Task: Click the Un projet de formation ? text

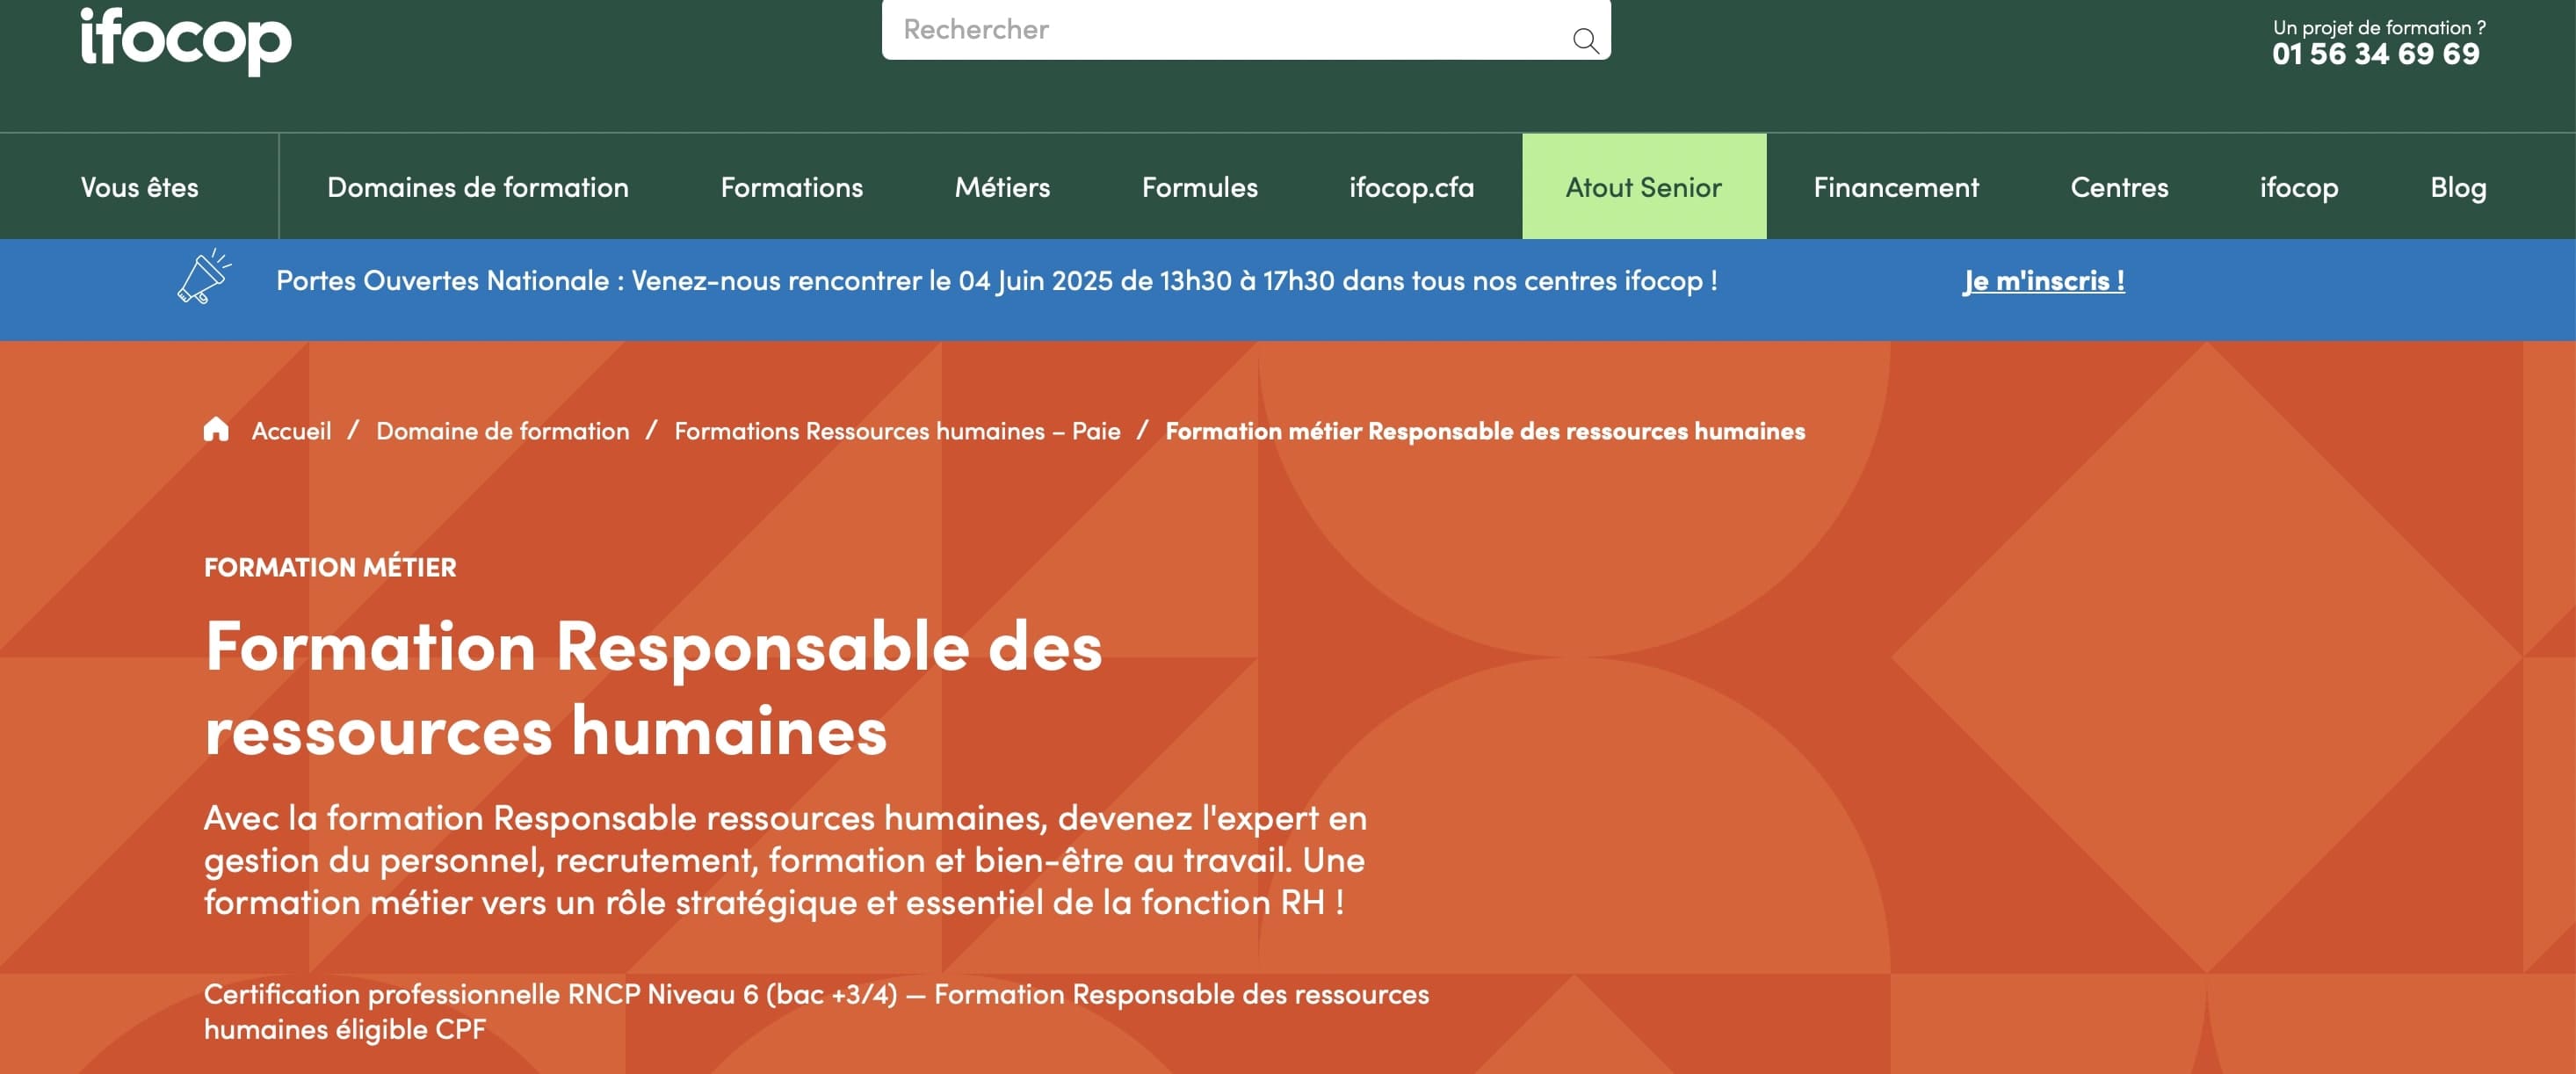Action: 2379,27
